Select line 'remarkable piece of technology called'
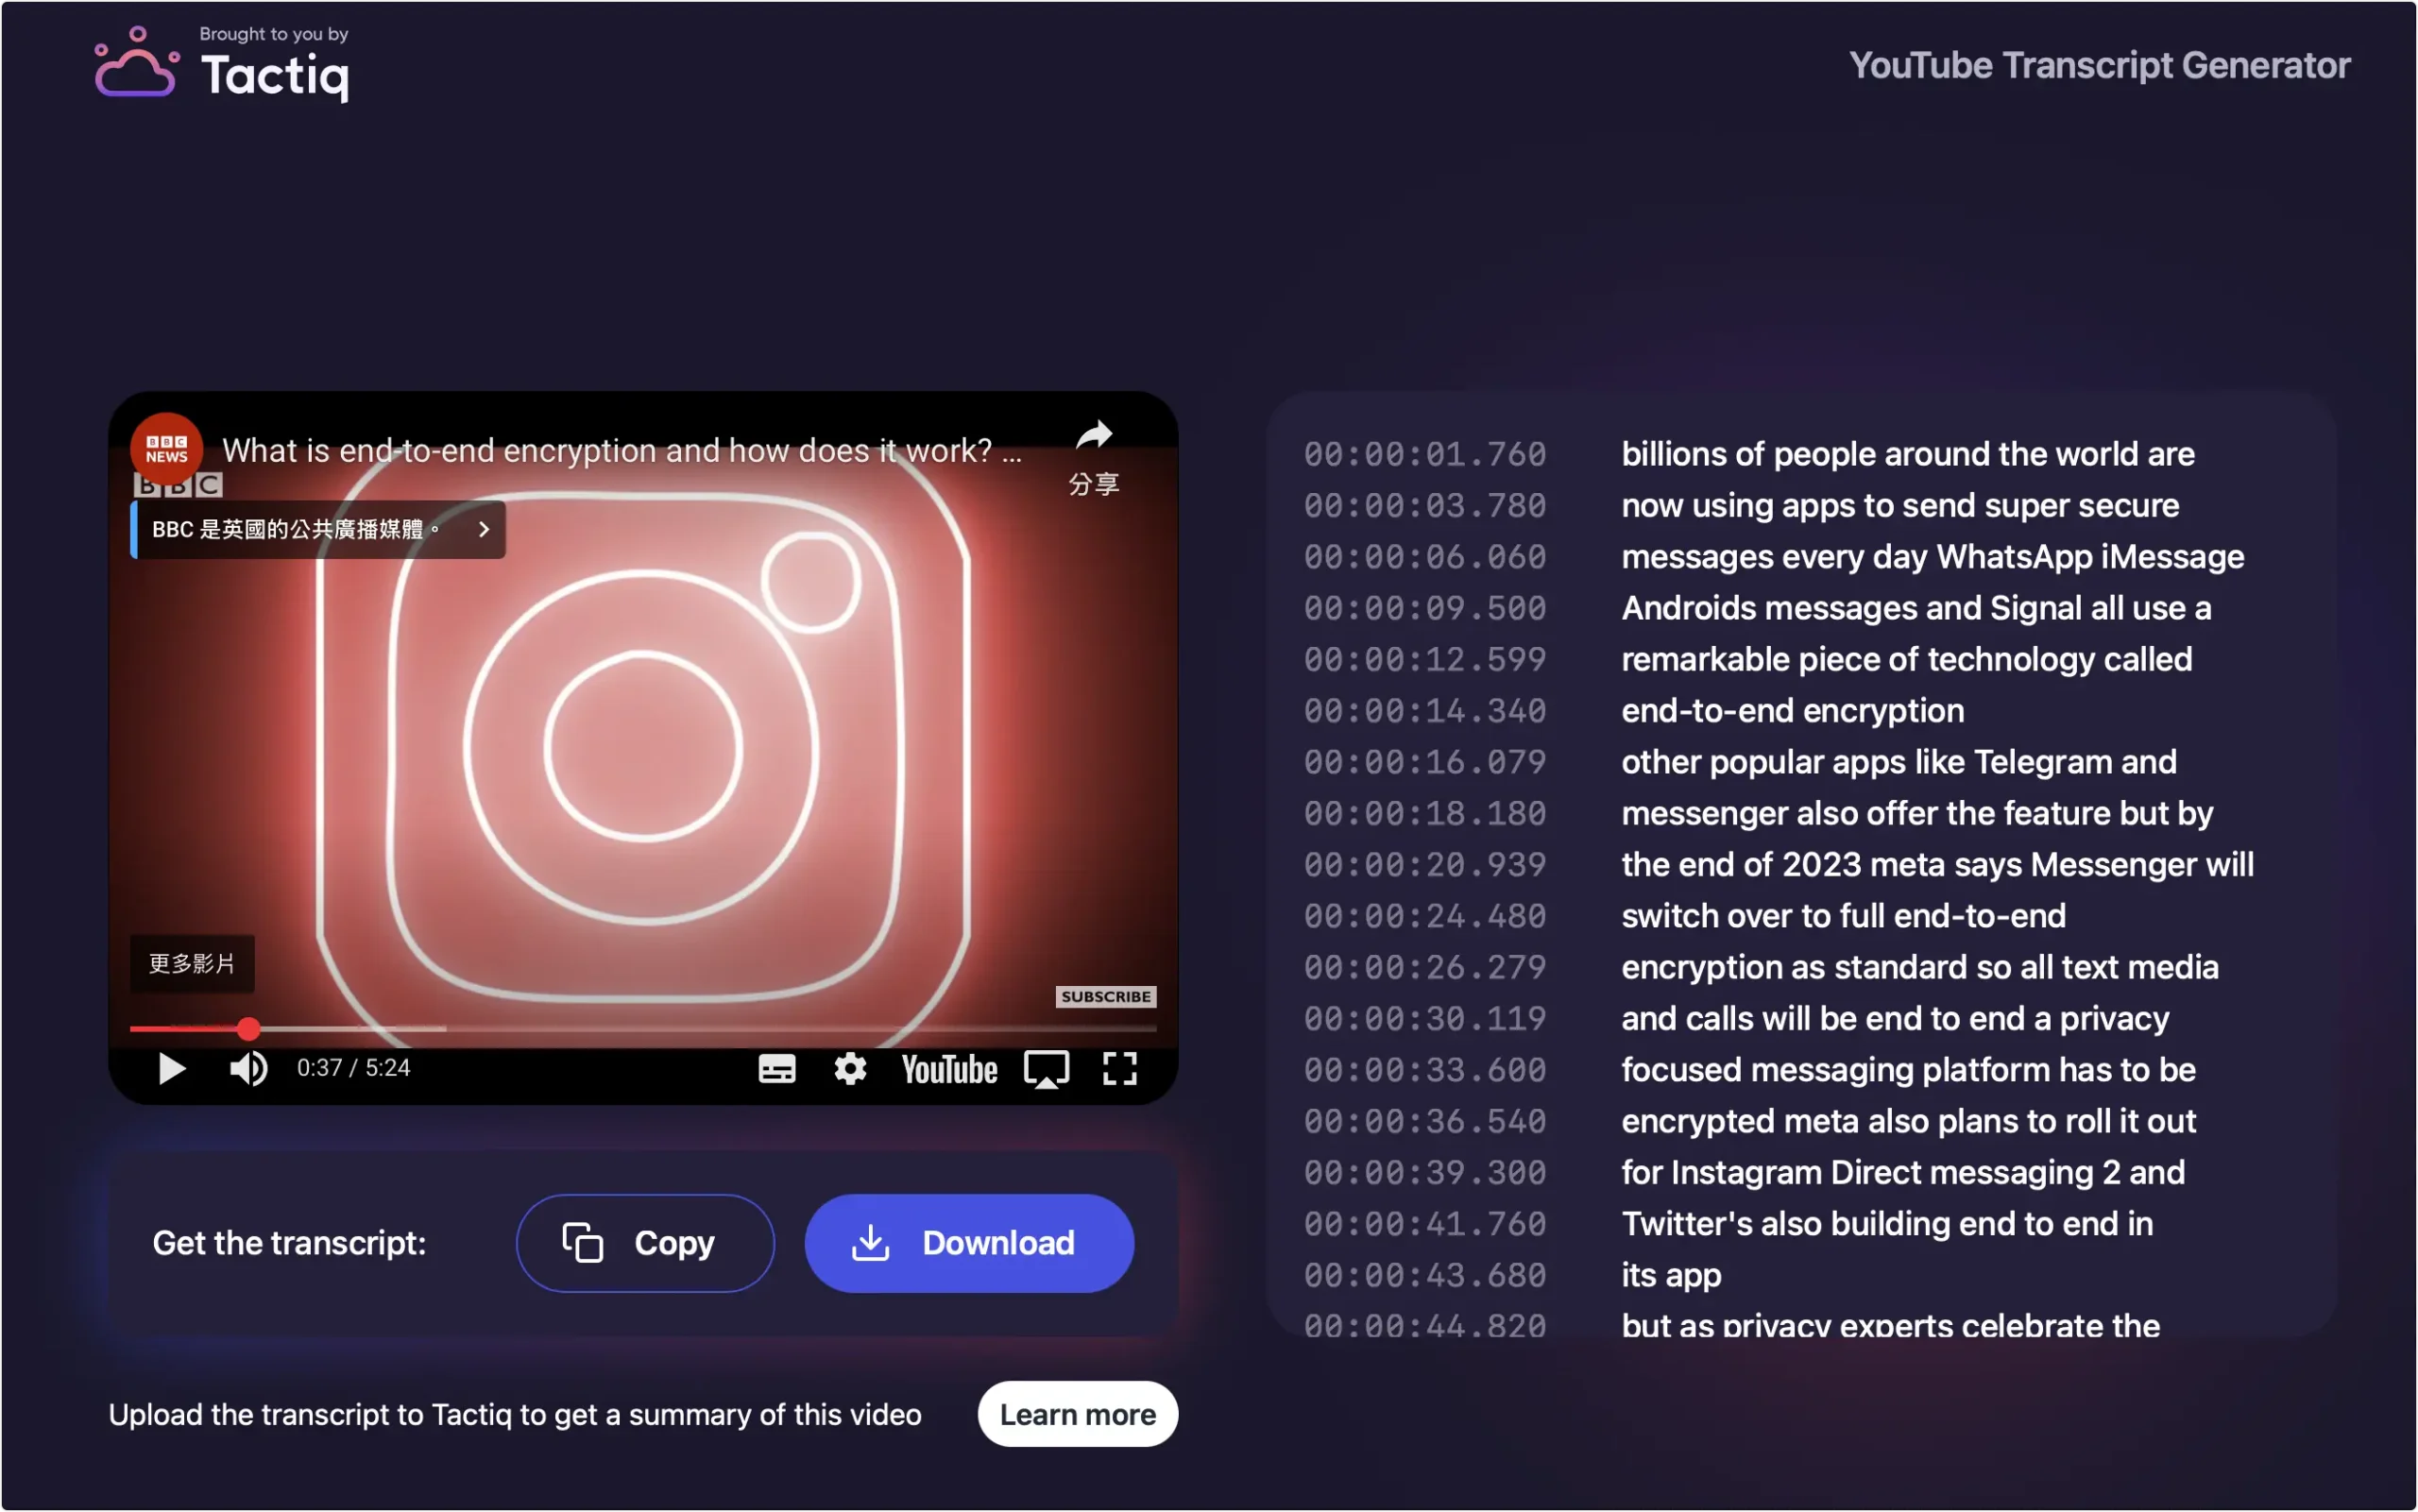This screenshot has width=2418, height=1512. pyautogui.click(x=1906, y=659)
